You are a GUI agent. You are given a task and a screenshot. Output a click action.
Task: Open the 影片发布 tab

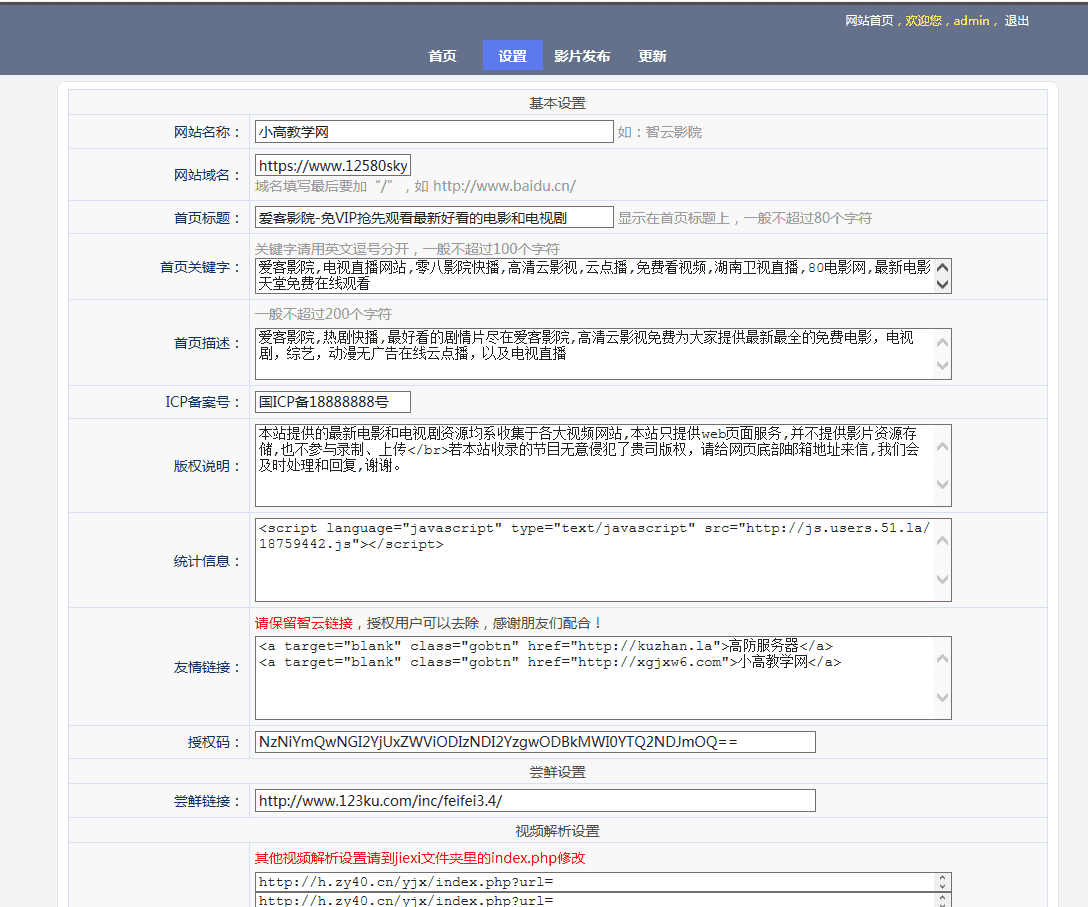coord(582,56)
